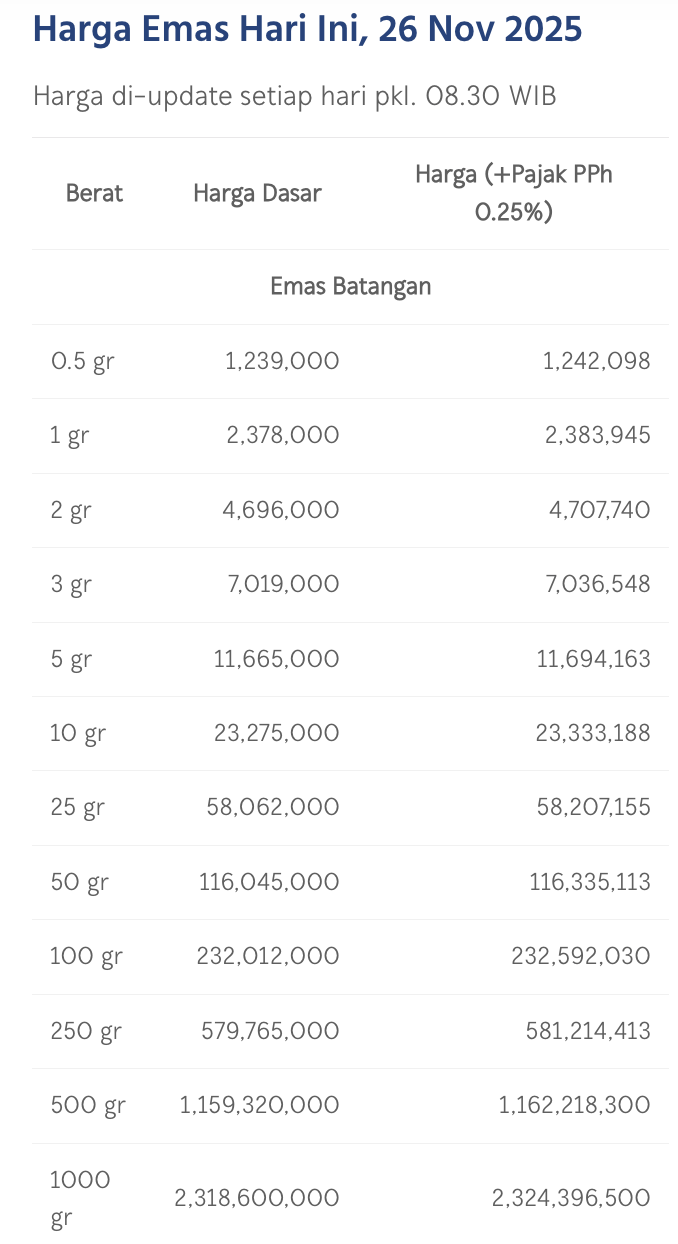678x1244 pixels.
Task: Click taxed price 23,333,188 for 10 gr
Action: click(591, 733)
